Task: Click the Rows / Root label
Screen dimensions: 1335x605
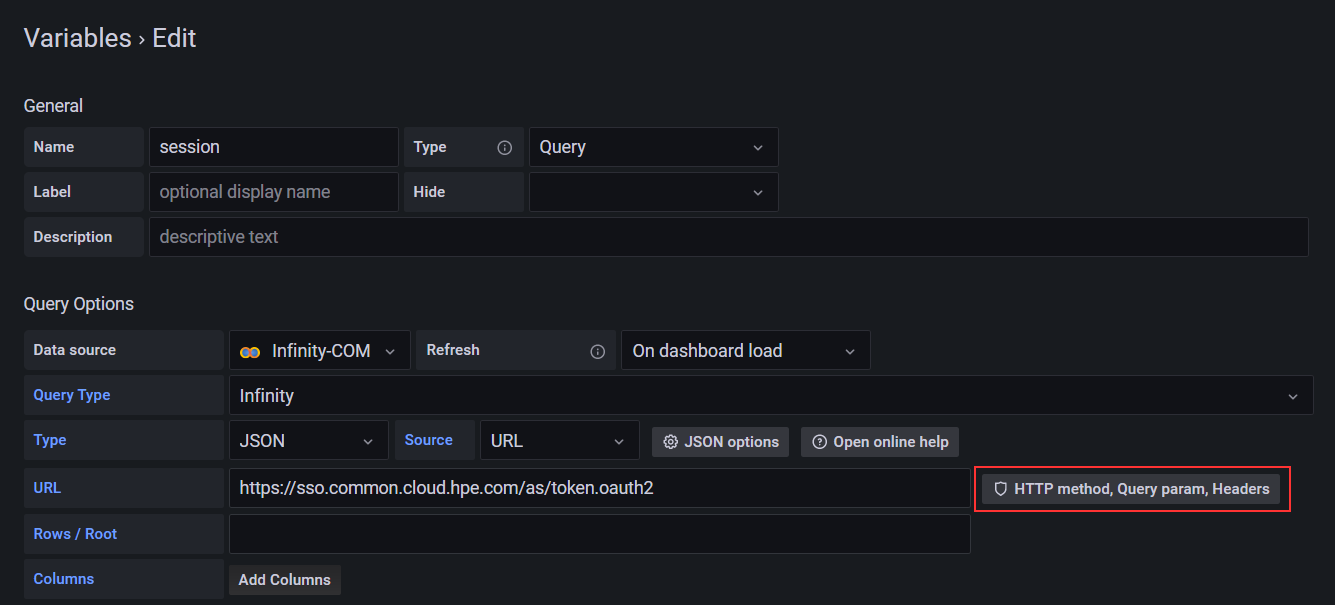Action: click(75, 533)
